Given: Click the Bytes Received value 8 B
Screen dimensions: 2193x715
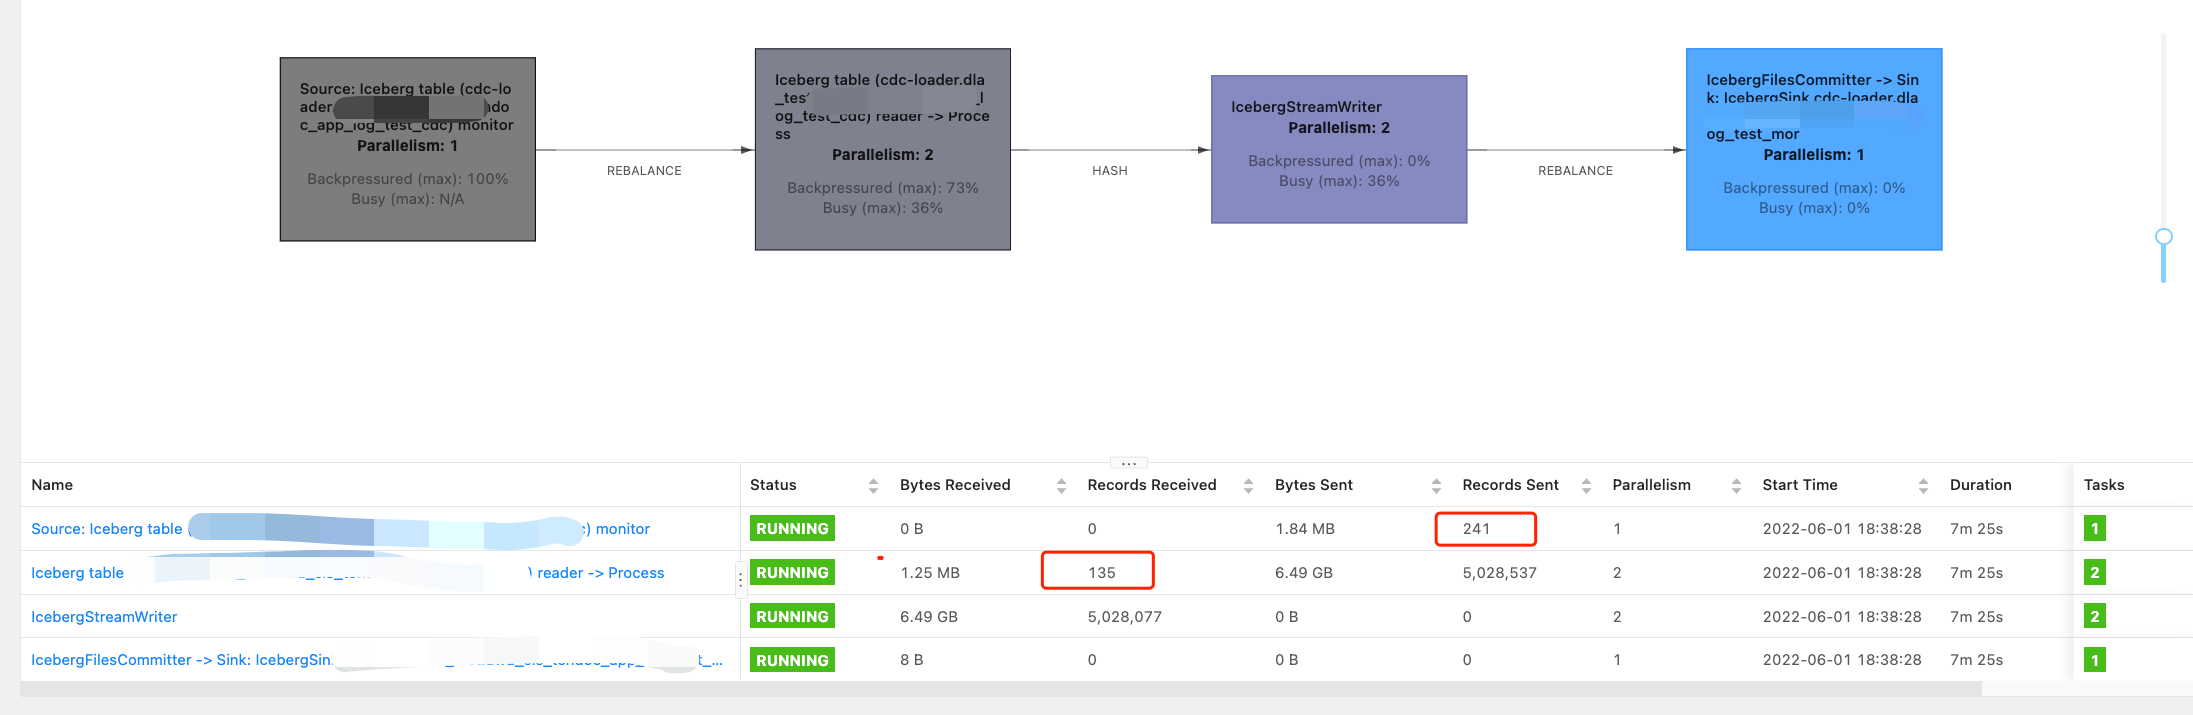Looking at the screenshot, I should point(912,660).
